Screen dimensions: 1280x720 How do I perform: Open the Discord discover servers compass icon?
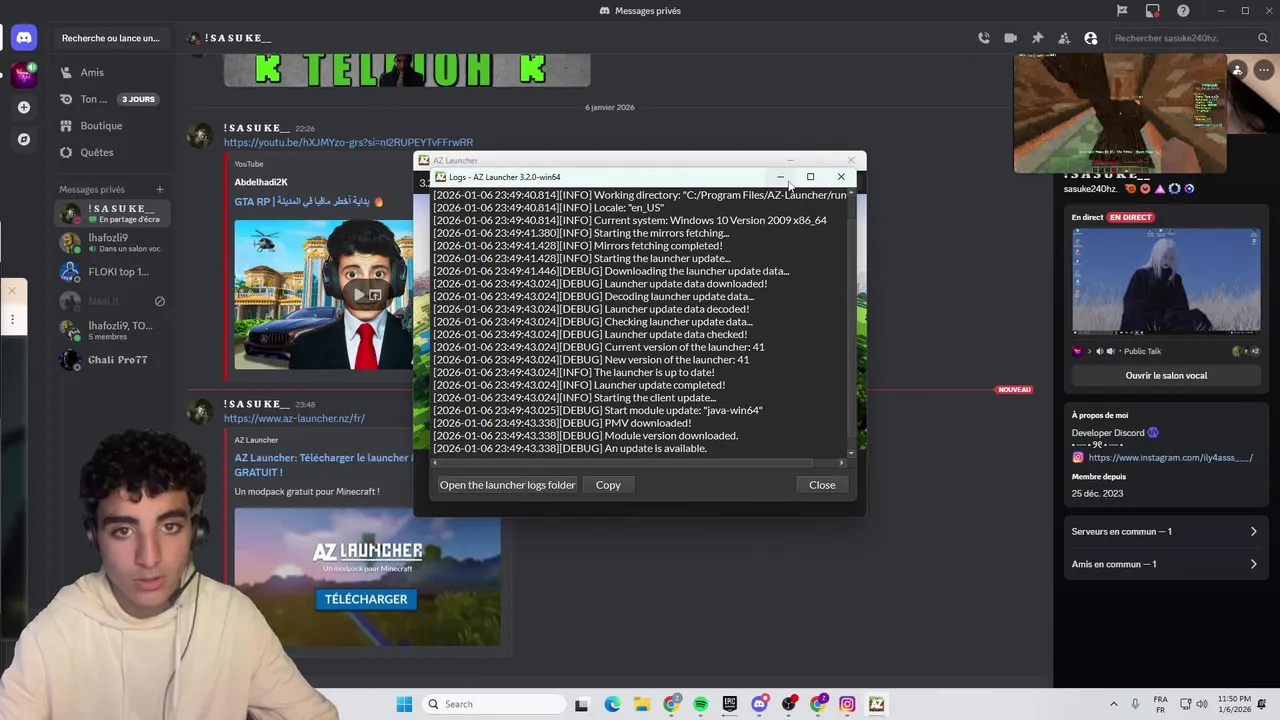click(24, 139)
